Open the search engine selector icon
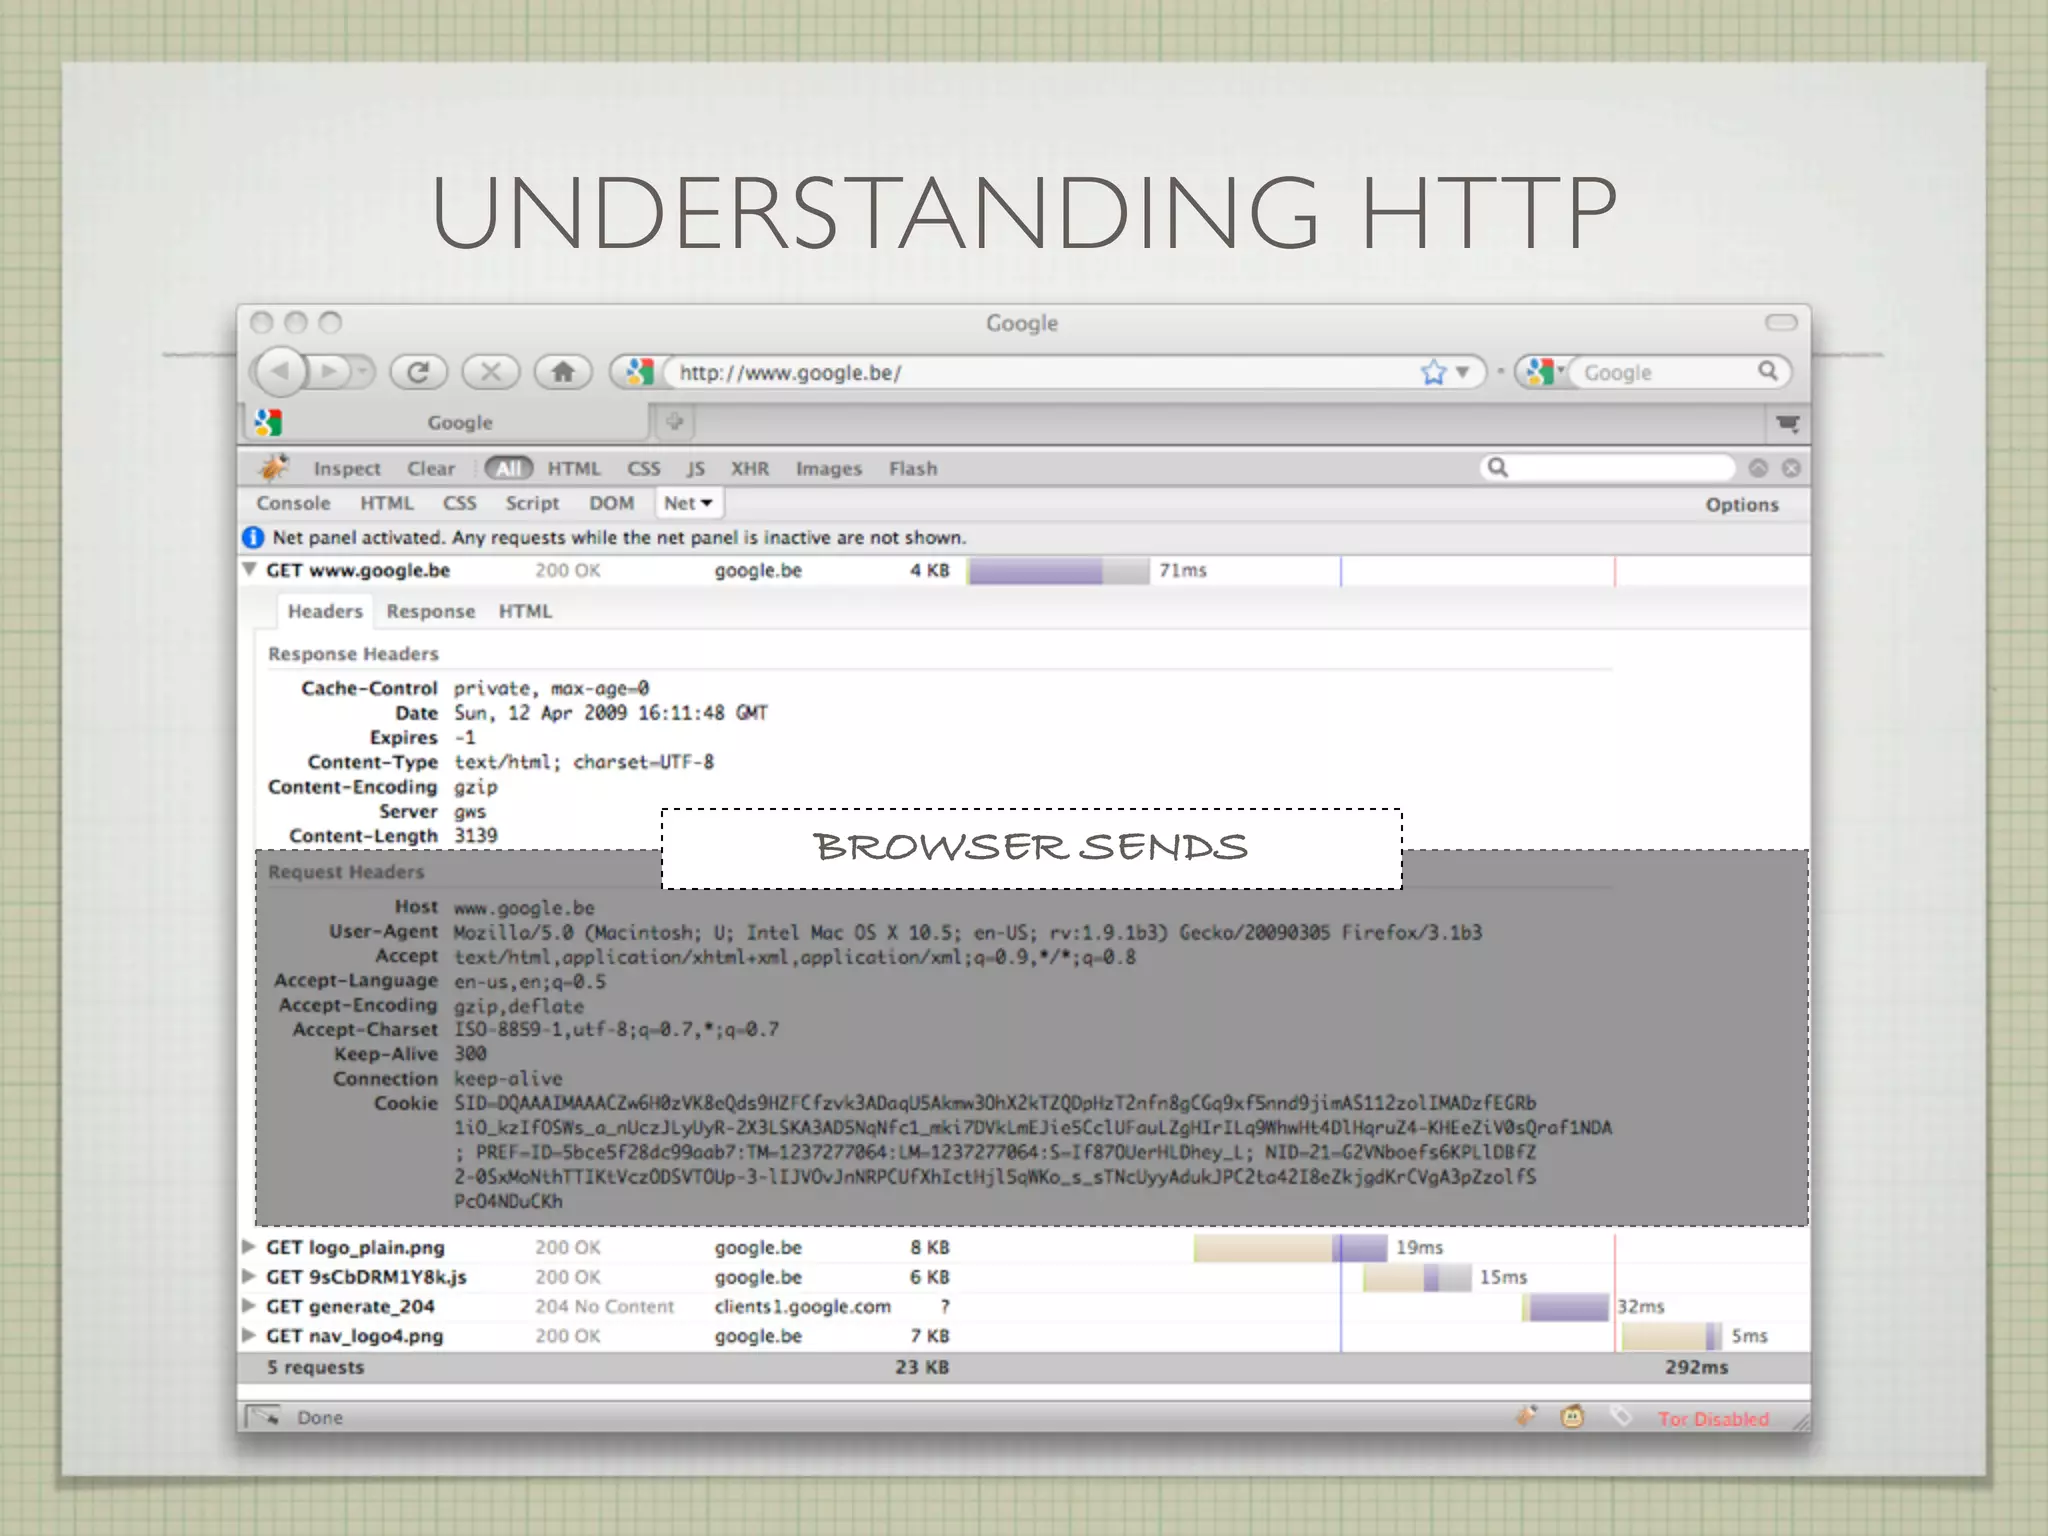The image size is (2048, 1536). [x=1545, y=372]
